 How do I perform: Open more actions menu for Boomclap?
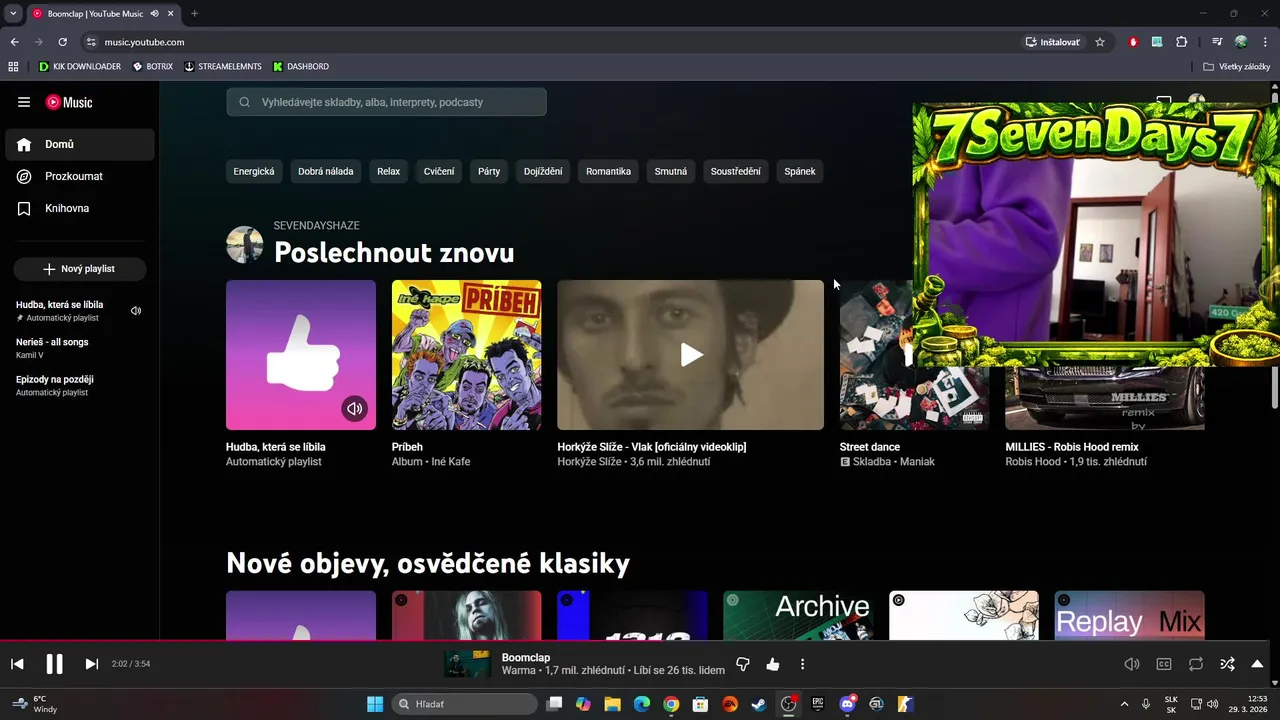click(x=802, y=664)
